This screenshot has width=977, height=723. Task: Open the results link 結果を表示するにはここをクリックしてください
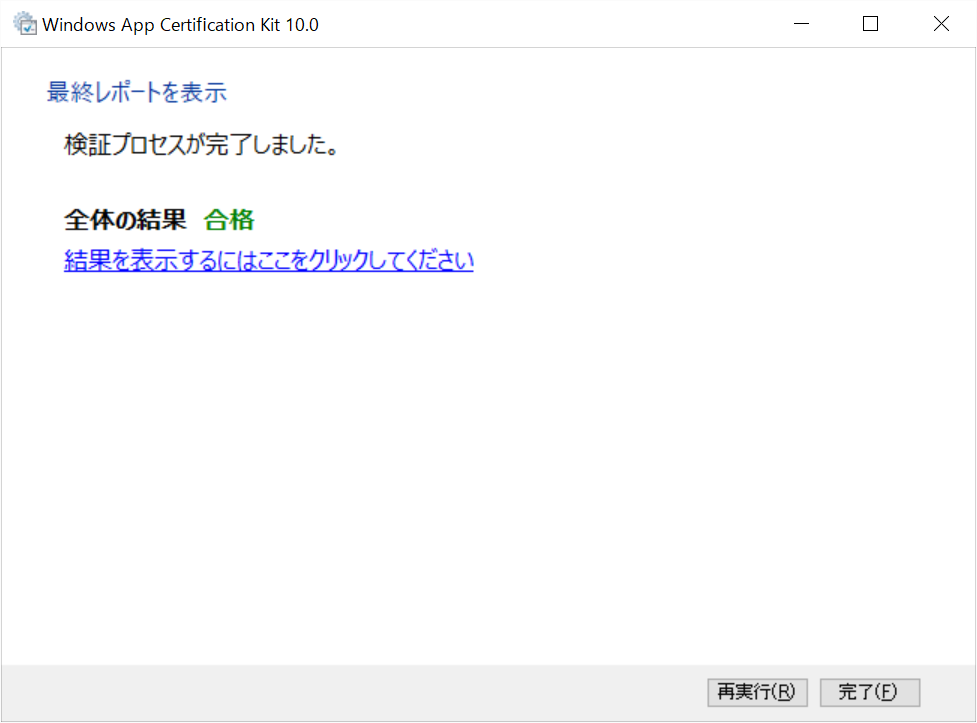[269, 260]
